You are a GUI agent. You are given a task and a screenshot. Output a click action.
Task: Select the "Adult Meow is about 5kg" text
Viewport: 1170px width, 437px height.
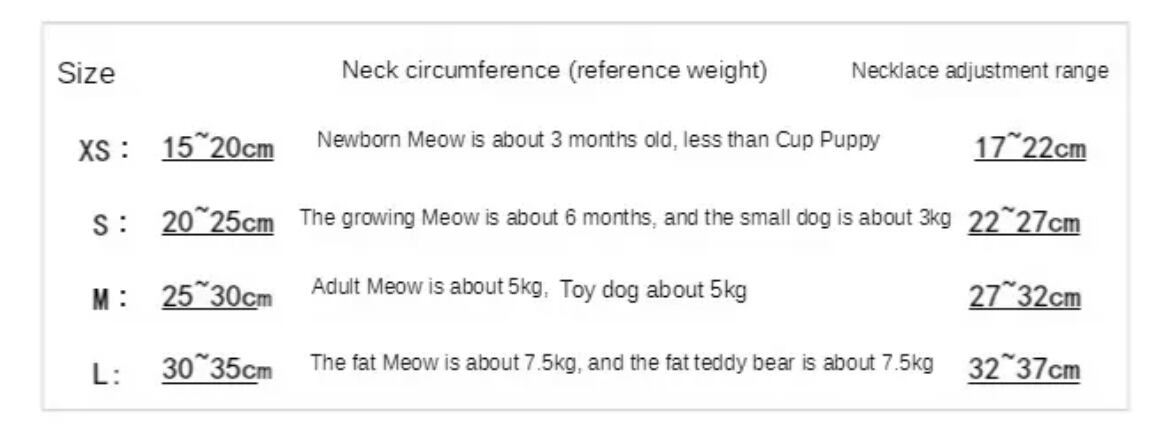tap(430, 287)
